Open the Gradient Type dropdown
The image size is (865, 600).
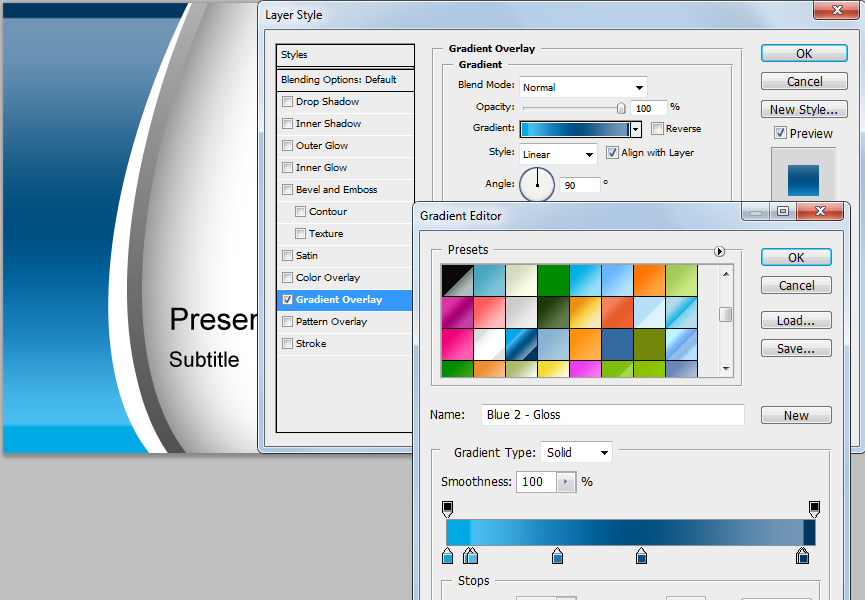click(576, 452)
